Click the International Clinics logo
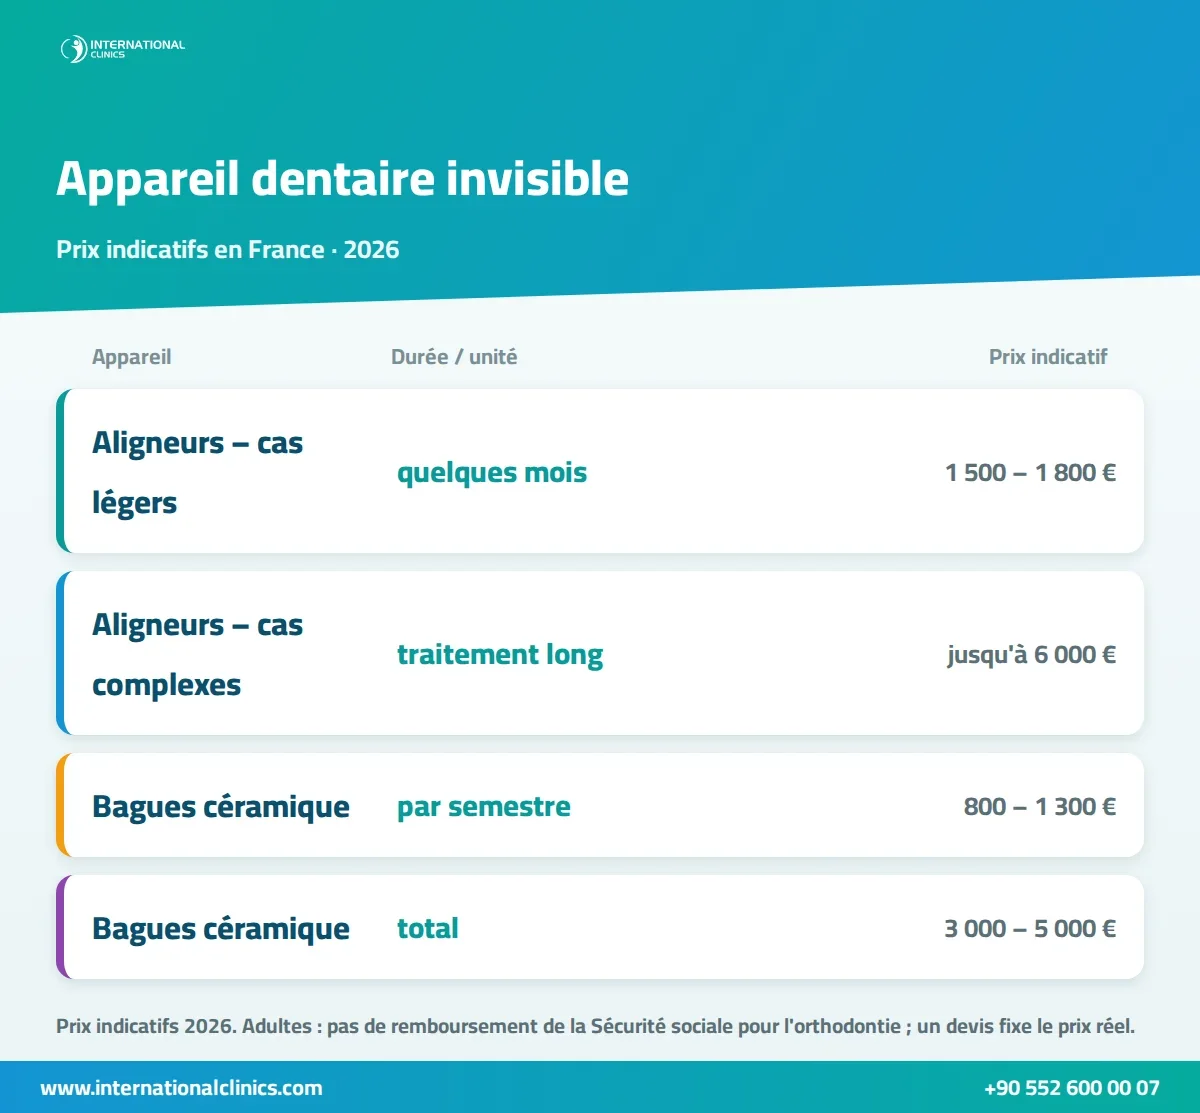 pyautogui.click(x=123, y=49)
